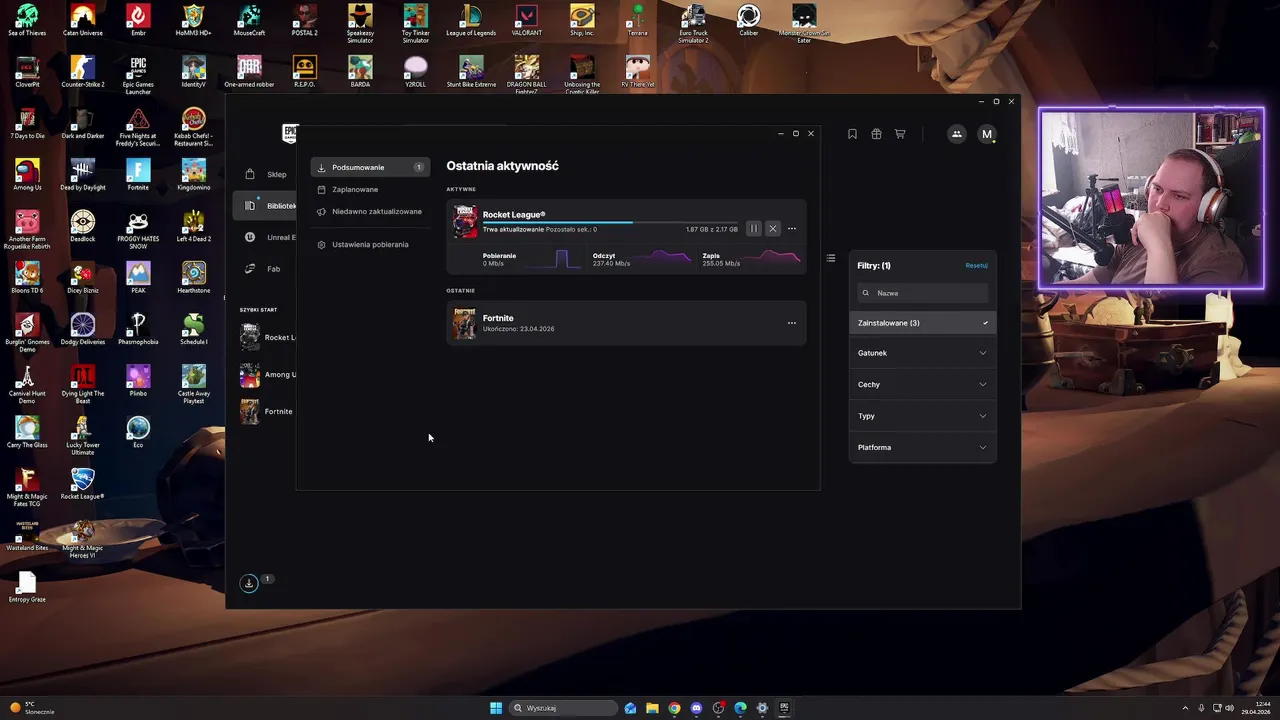The image size is (1280, 720).
Task: Select Podsumowanie in download manager
Action: (x=370, y=167)
